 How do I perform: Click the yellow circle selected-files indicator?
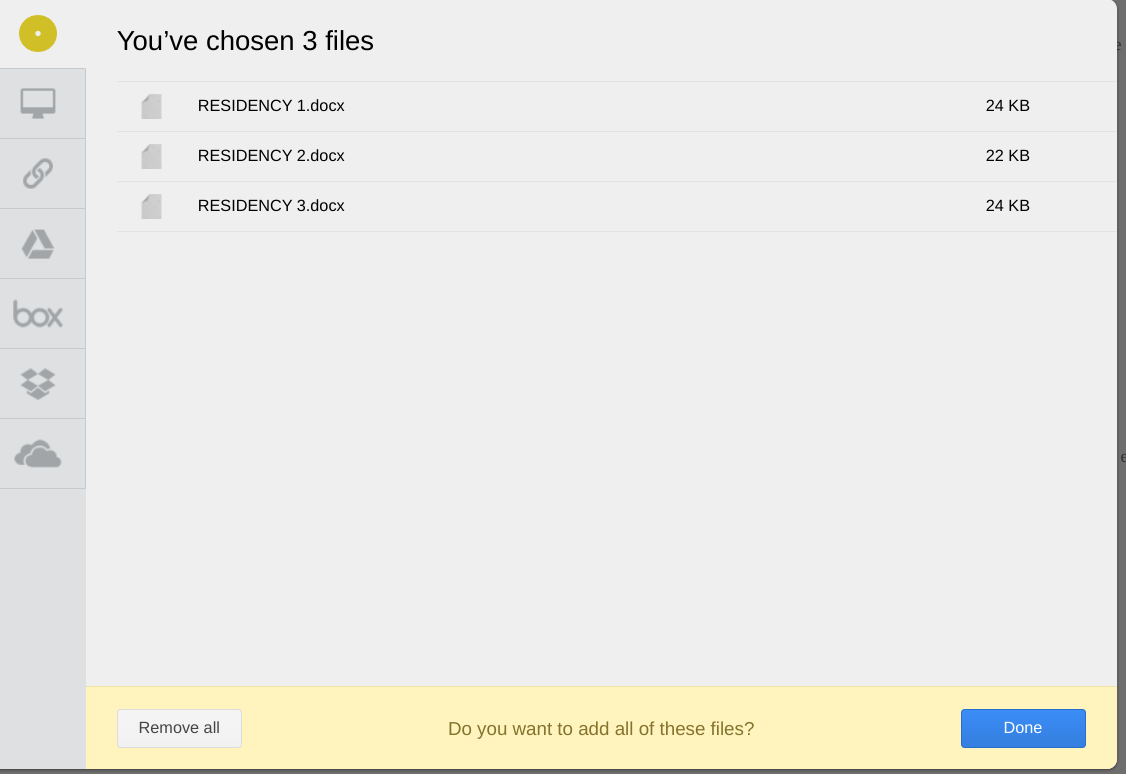tap(38, 34)
